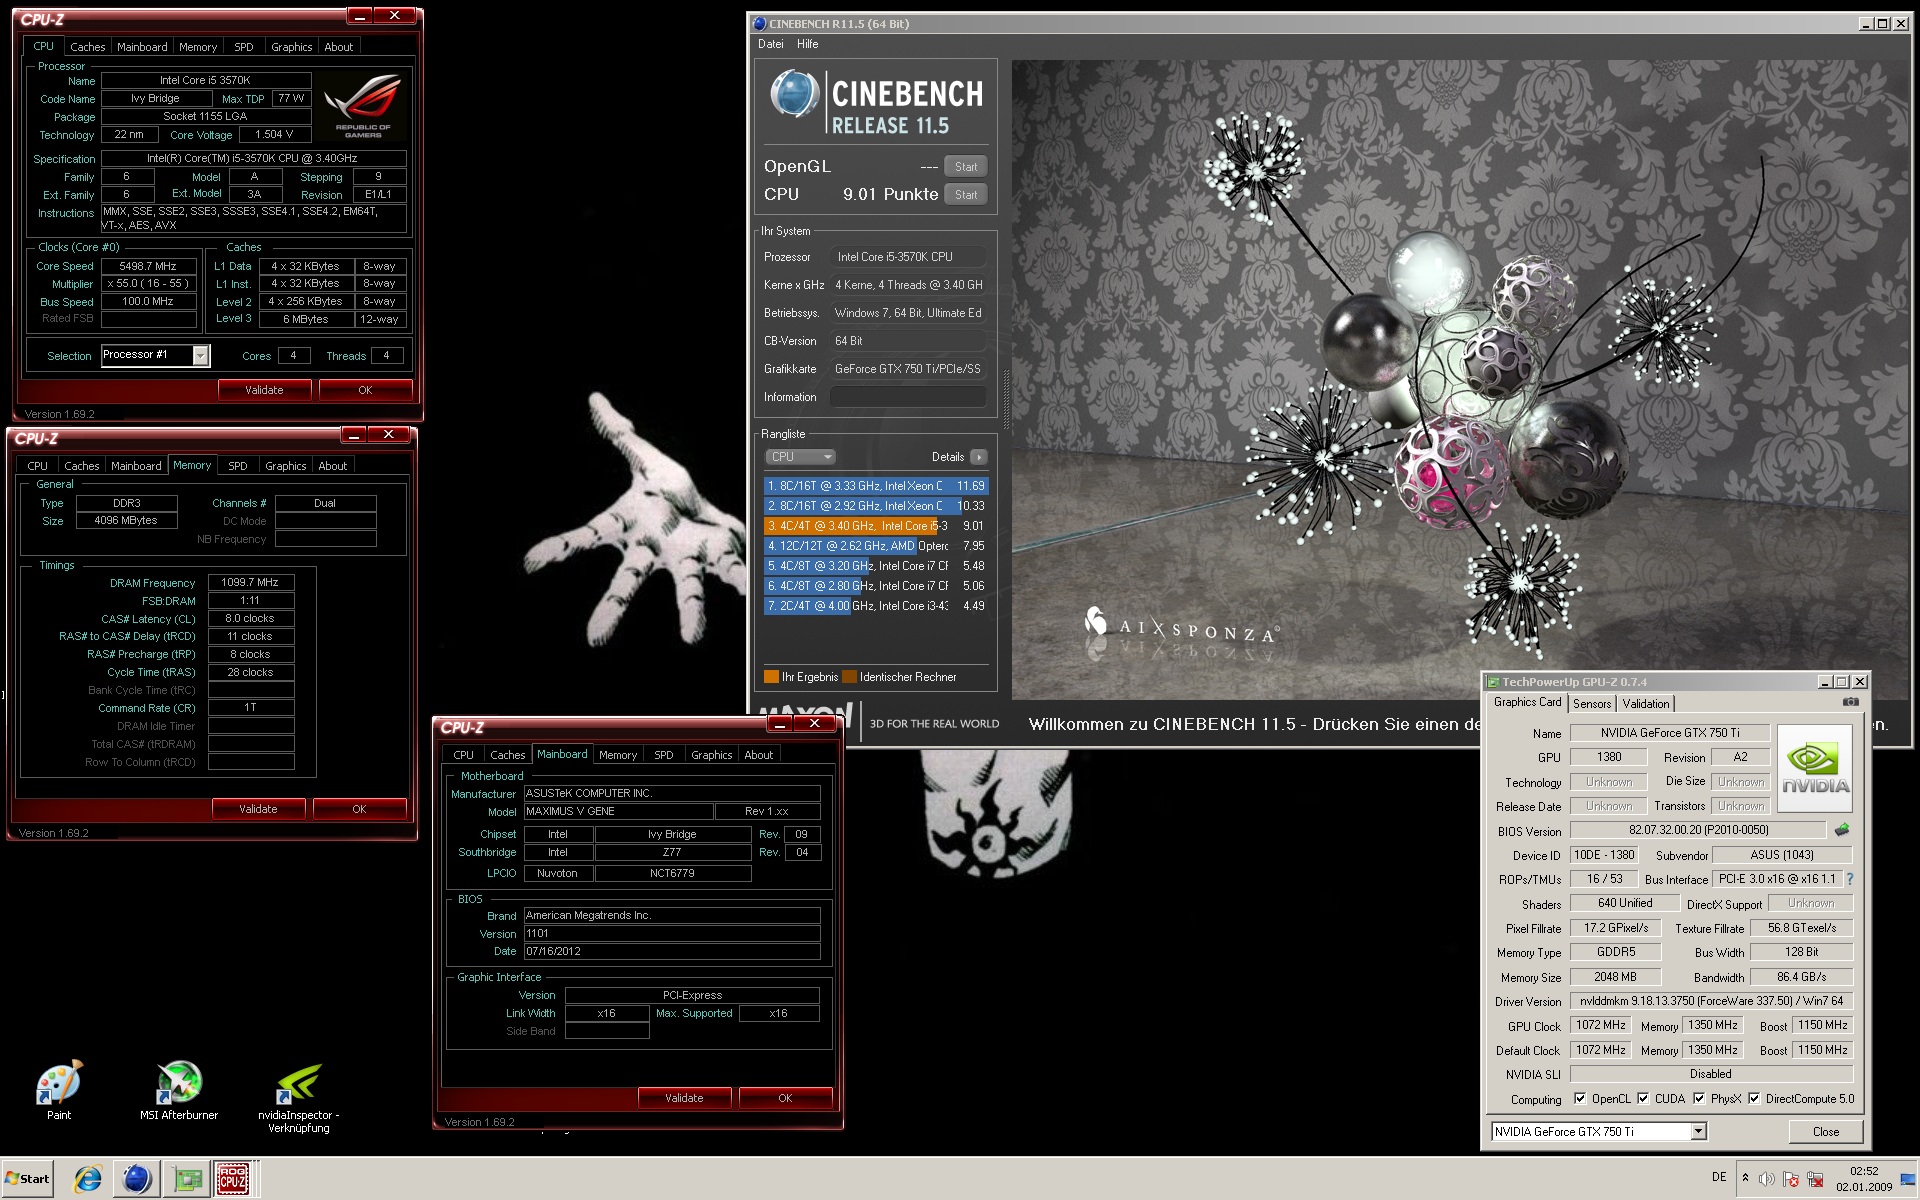This screenshot has width=1920, height=1200.
Task: Click the NVIDIA logo in GPU-Z
Action: [x=1815, y=769]
